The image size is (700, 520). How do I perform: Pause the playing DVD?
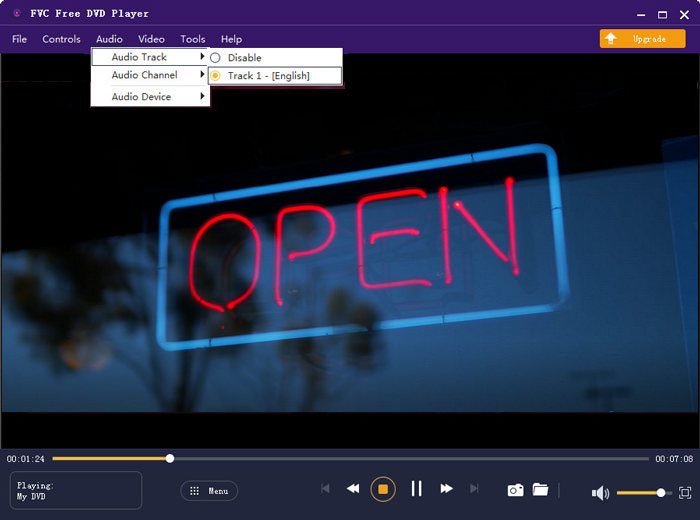tap(417, 489)
